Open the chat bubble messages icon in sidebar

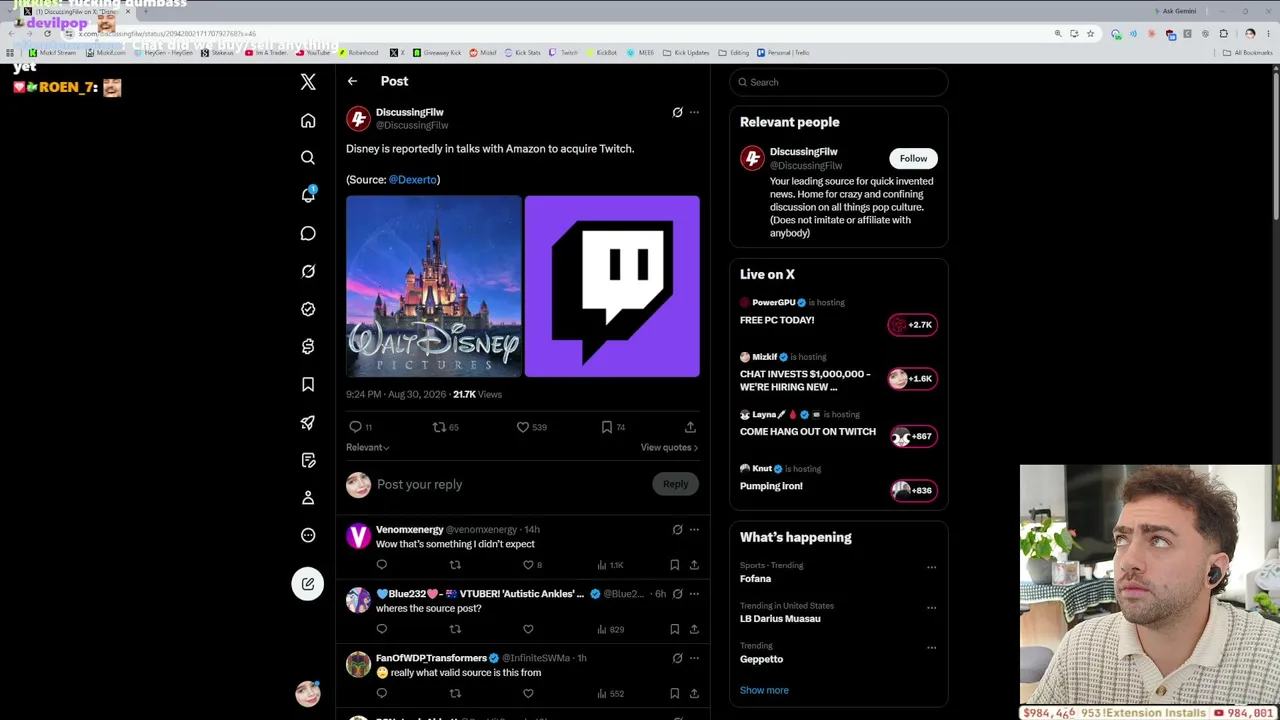[308, 233]
